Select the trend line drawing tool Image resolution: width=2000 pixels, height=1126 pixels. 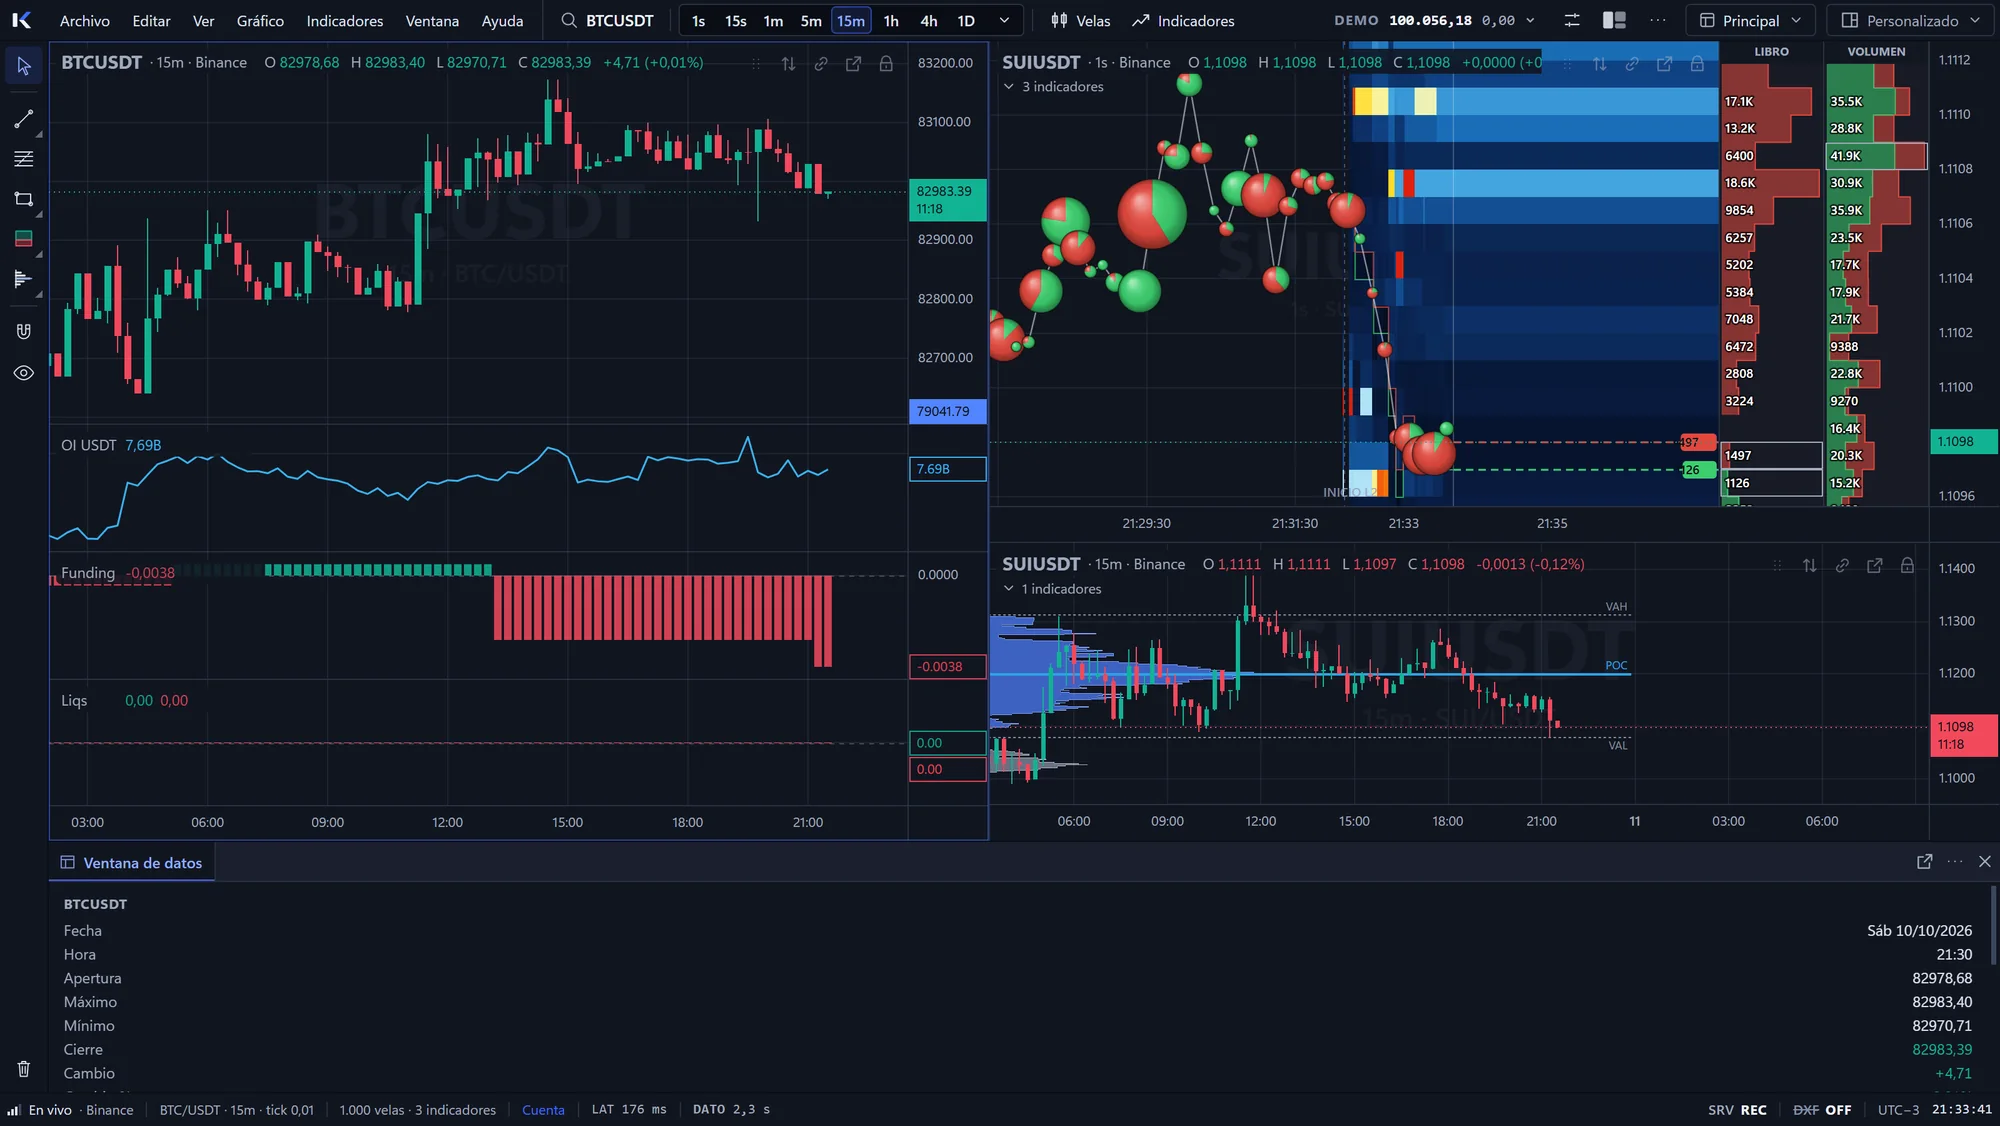click(24, 119)
